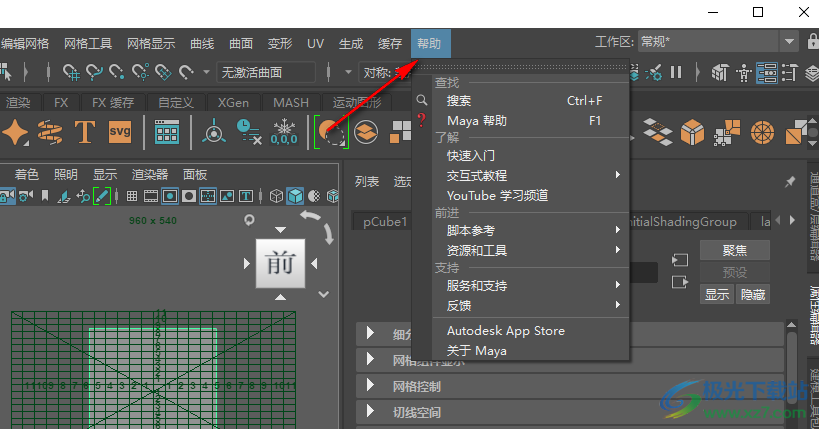
Task: Switch to the MASH shelf tab
Action: pos(291,102)
